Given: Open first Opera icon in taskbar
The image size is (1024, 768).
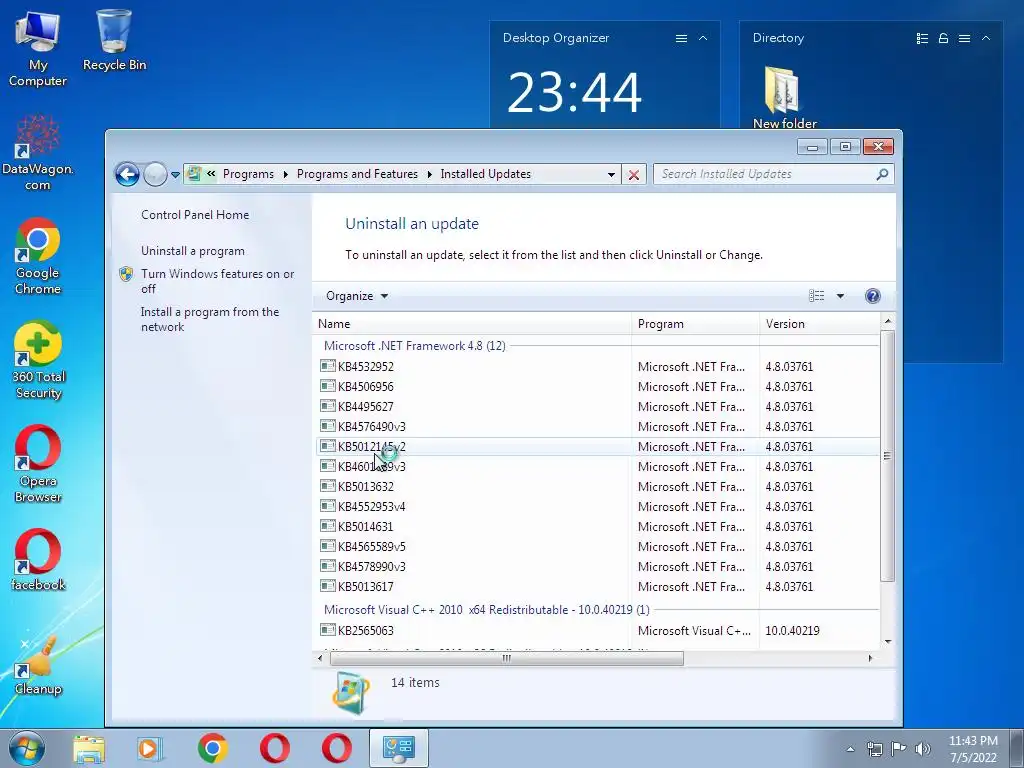Looking at the screenshot, I should (x=275, y=748).
